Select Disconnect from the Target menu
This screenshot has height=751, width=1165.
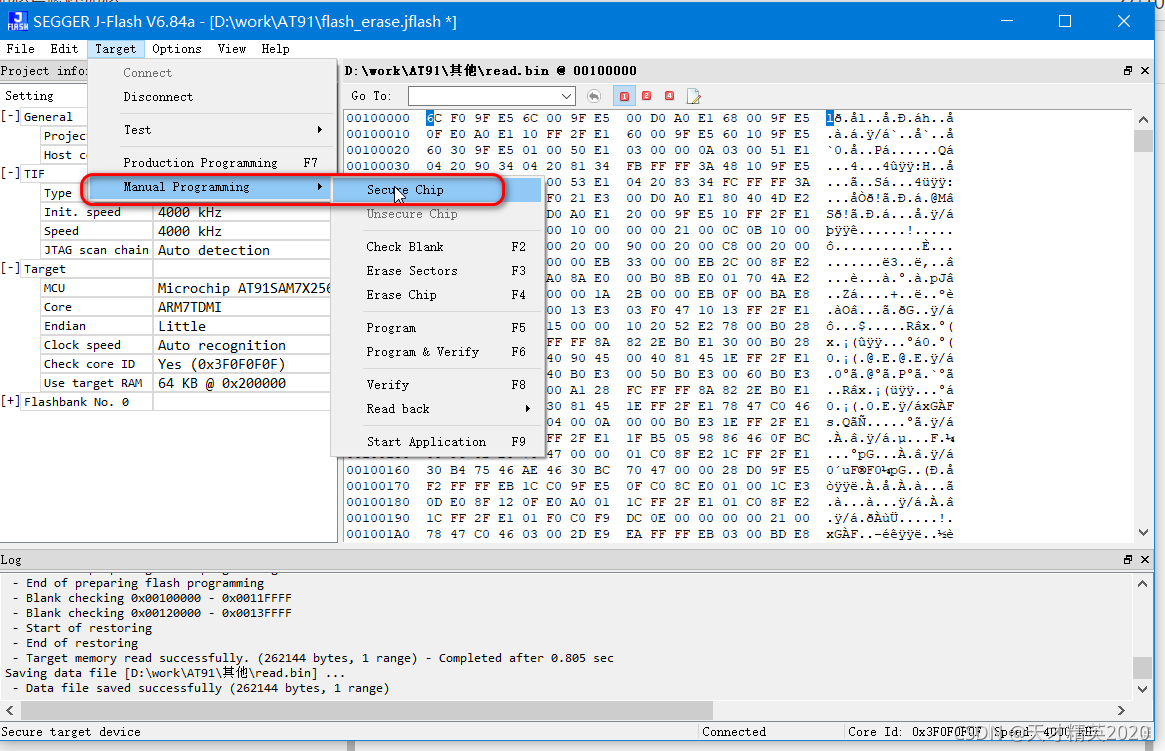(212, 97)
